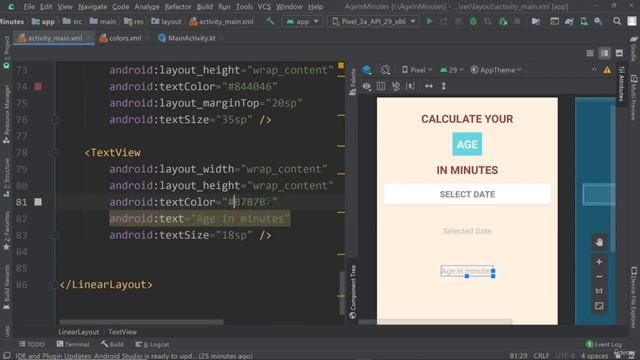Click the SELECT DATE button in preview
This screenshot has height=360, width=640.
tap(467, 194)
